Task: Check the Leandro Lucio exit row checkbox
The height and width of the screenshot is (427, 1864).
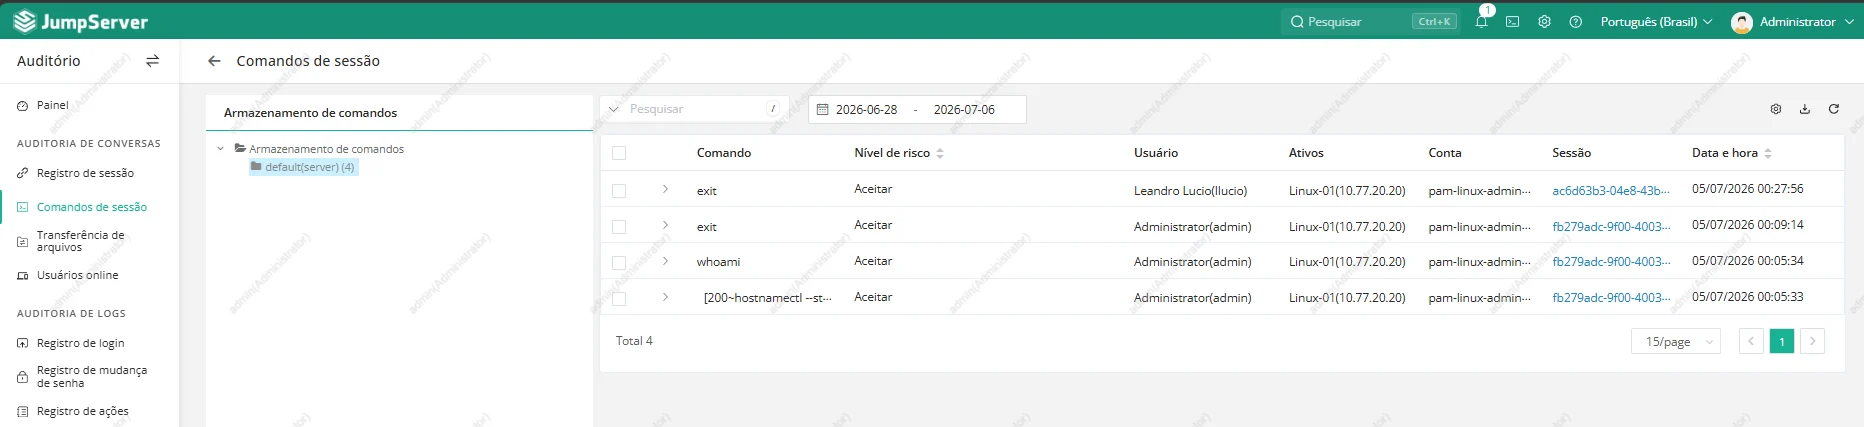Action: [619, 191]
